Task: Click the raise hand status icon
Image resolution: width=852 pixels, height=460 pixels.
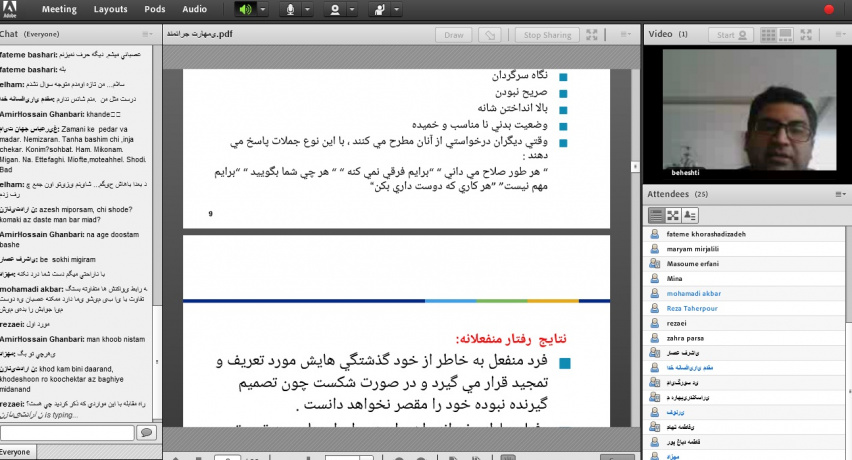Action: [379, 9]
